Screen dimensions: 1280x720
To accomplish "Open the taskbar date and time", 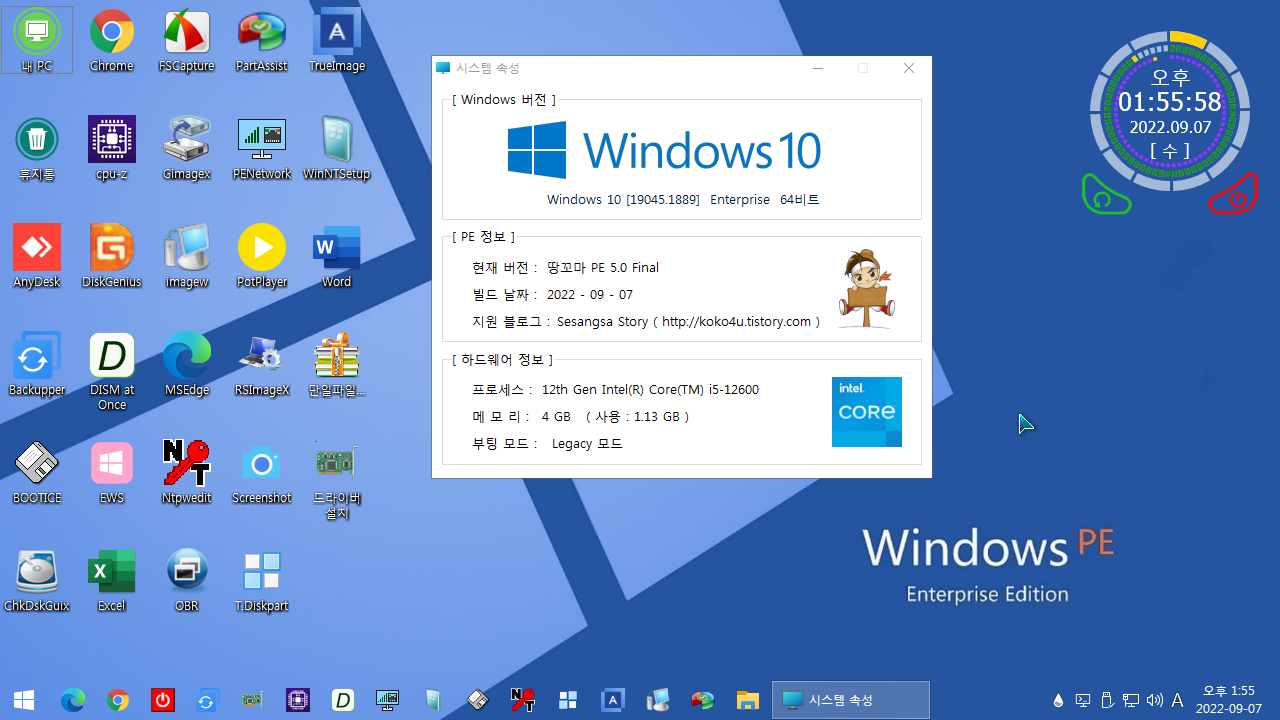I will click(1228, 700).
